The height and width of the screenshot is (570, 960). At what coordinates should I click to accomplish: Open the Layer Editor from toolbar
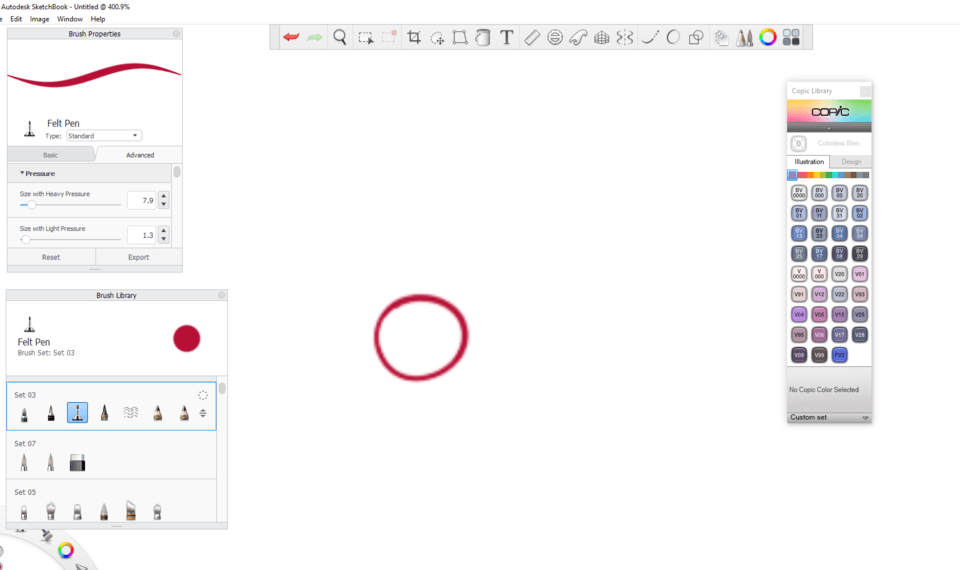(721, 38)
